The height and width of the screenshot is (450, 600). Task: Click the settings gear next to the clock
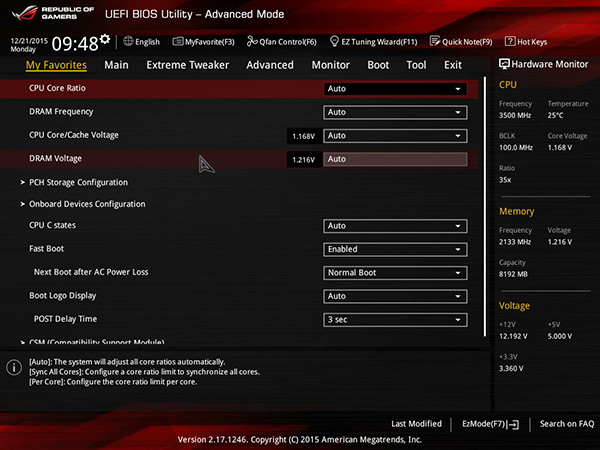tap(104, 39)
